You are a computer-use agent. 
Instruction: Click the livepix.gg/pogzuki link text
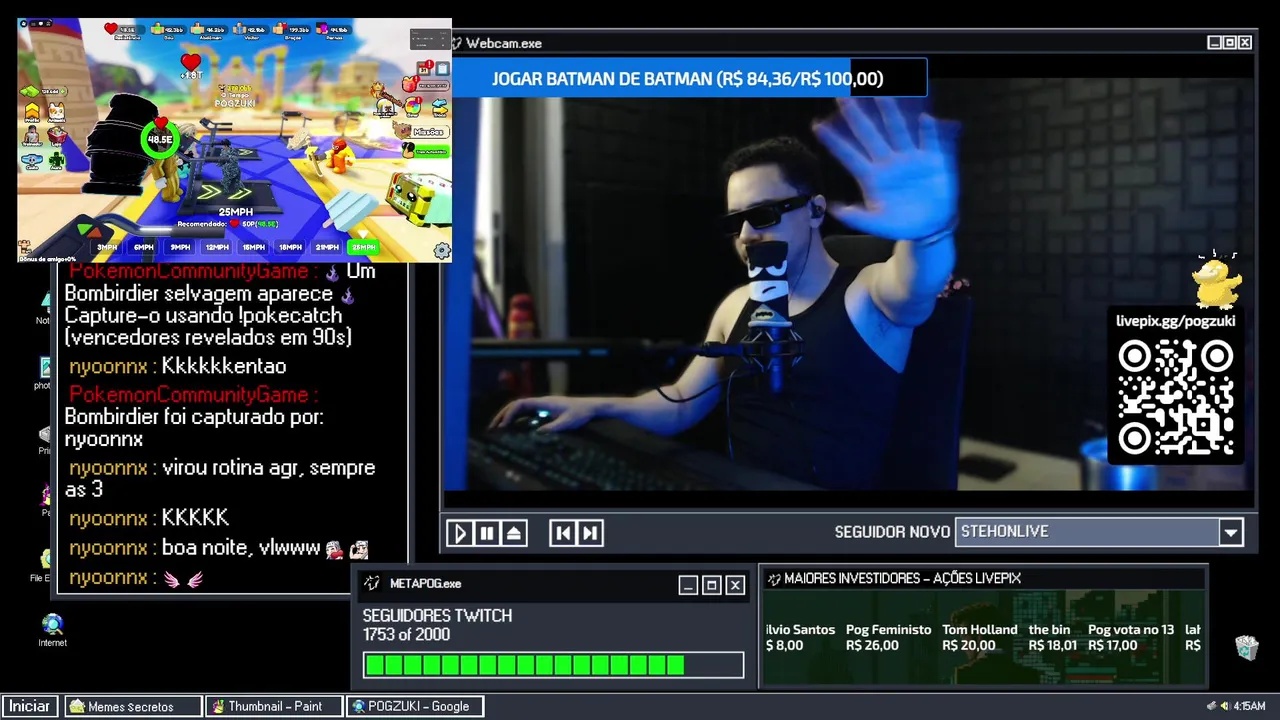[1176, 321]
